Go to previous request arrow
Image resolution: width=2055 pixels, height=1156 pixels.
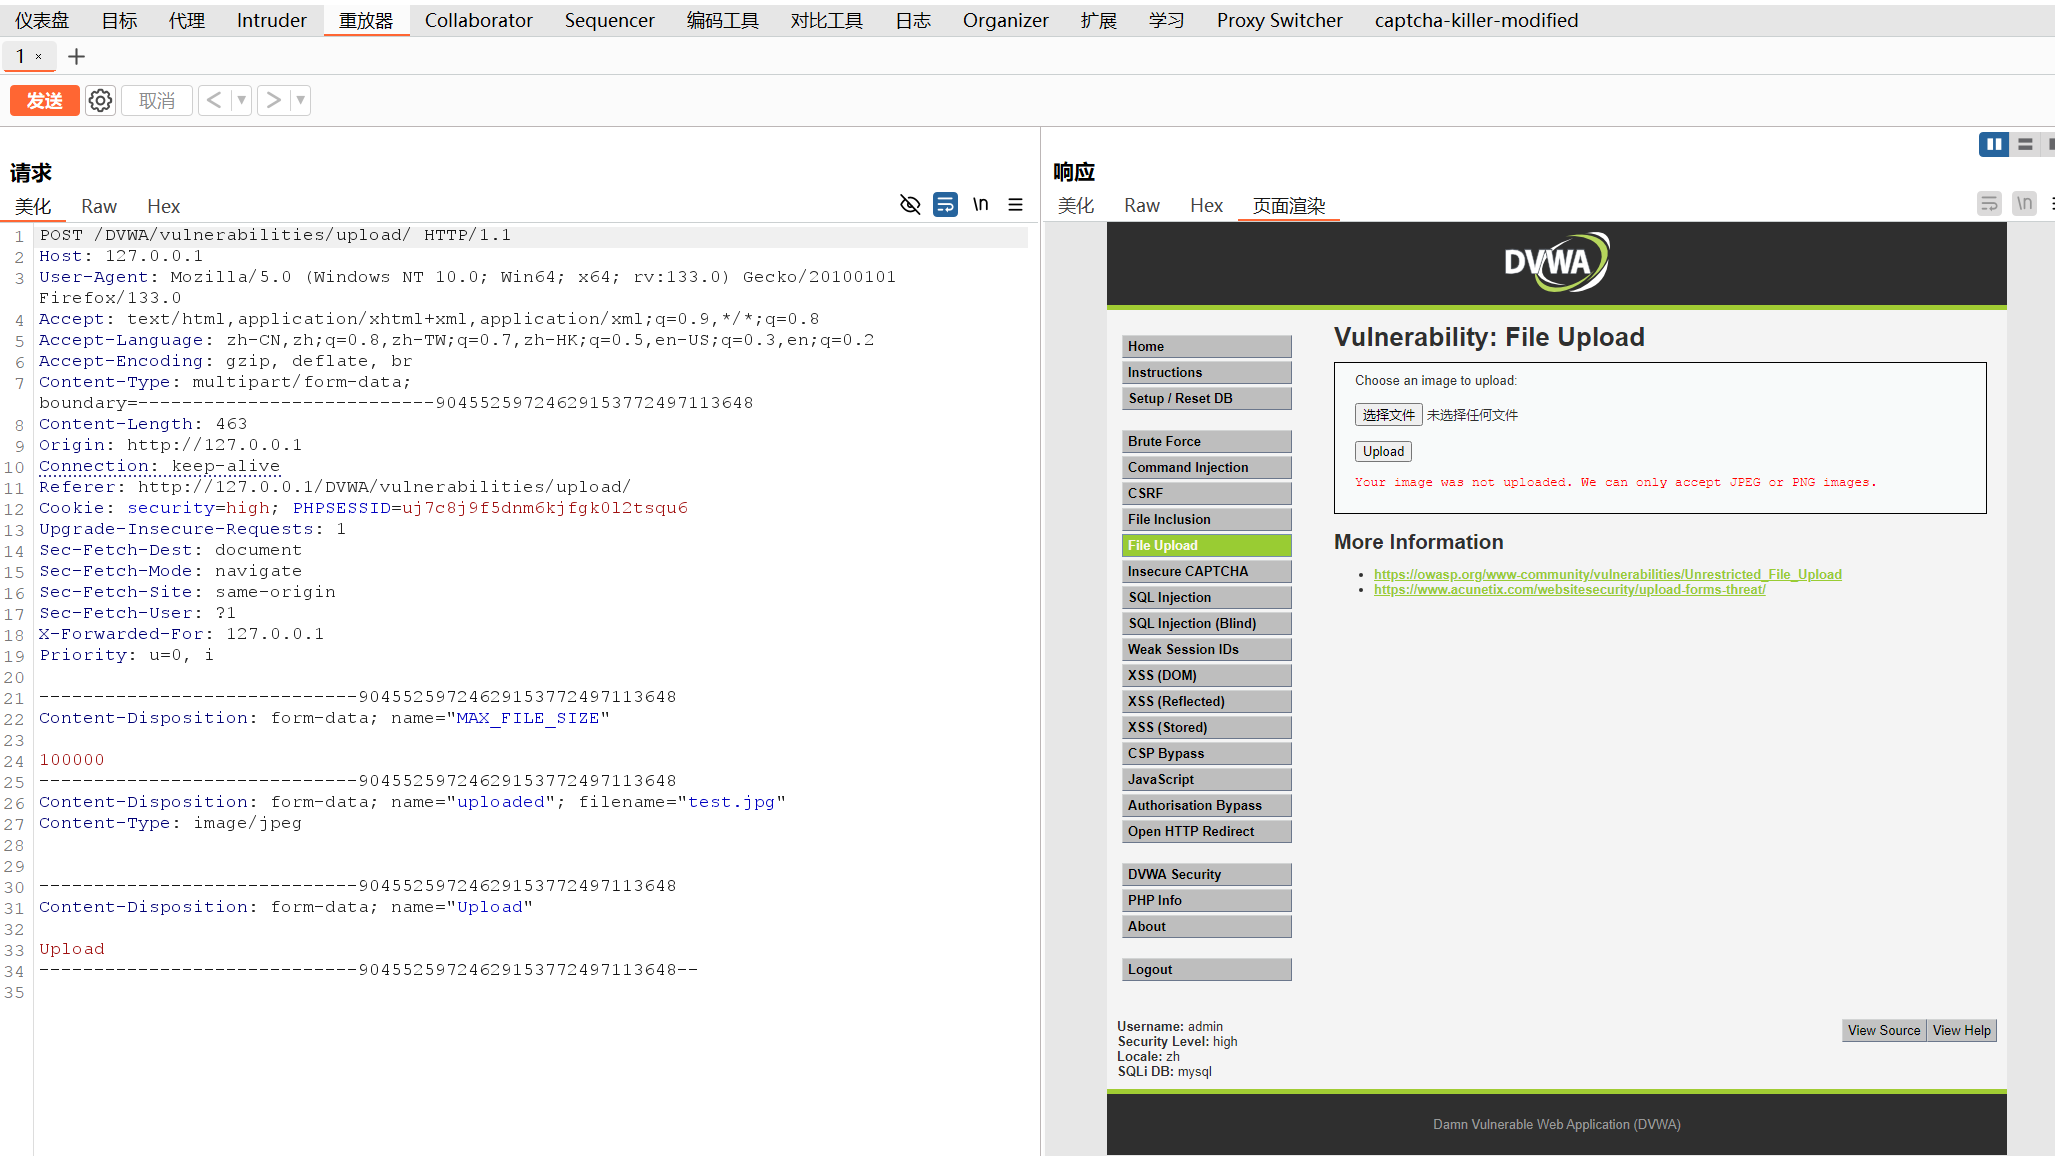tap(214, 100)
